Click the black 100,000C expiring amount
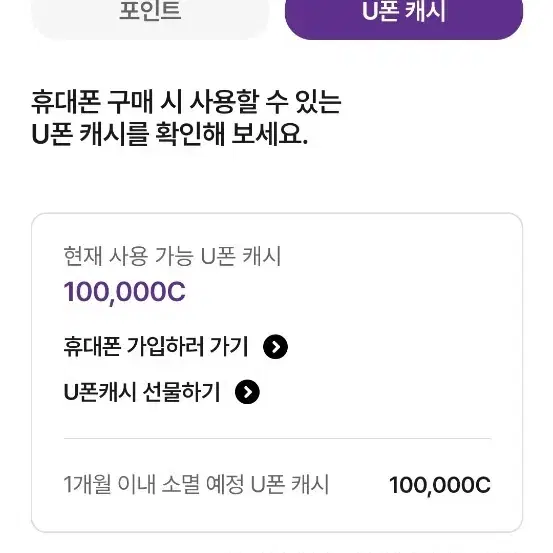 (x=440, y=485)
